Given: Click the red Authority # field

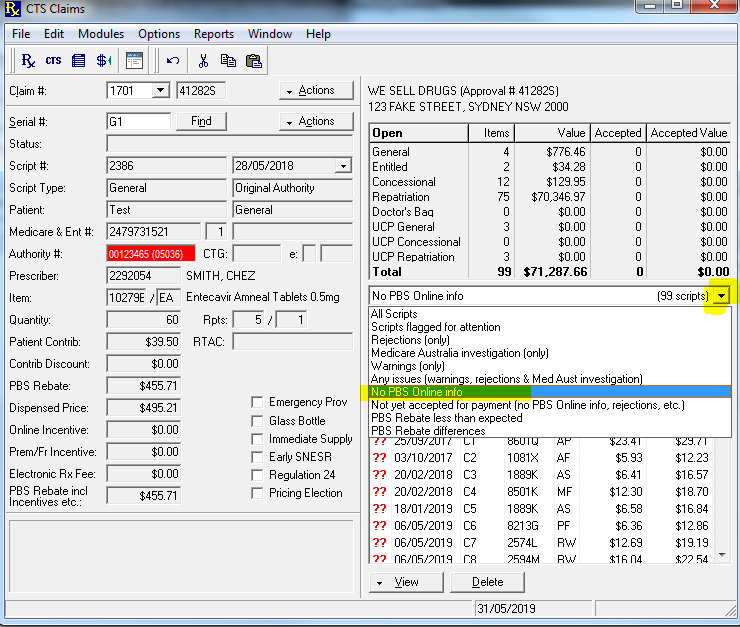Looking at the screenshot, I should (152, 254).
